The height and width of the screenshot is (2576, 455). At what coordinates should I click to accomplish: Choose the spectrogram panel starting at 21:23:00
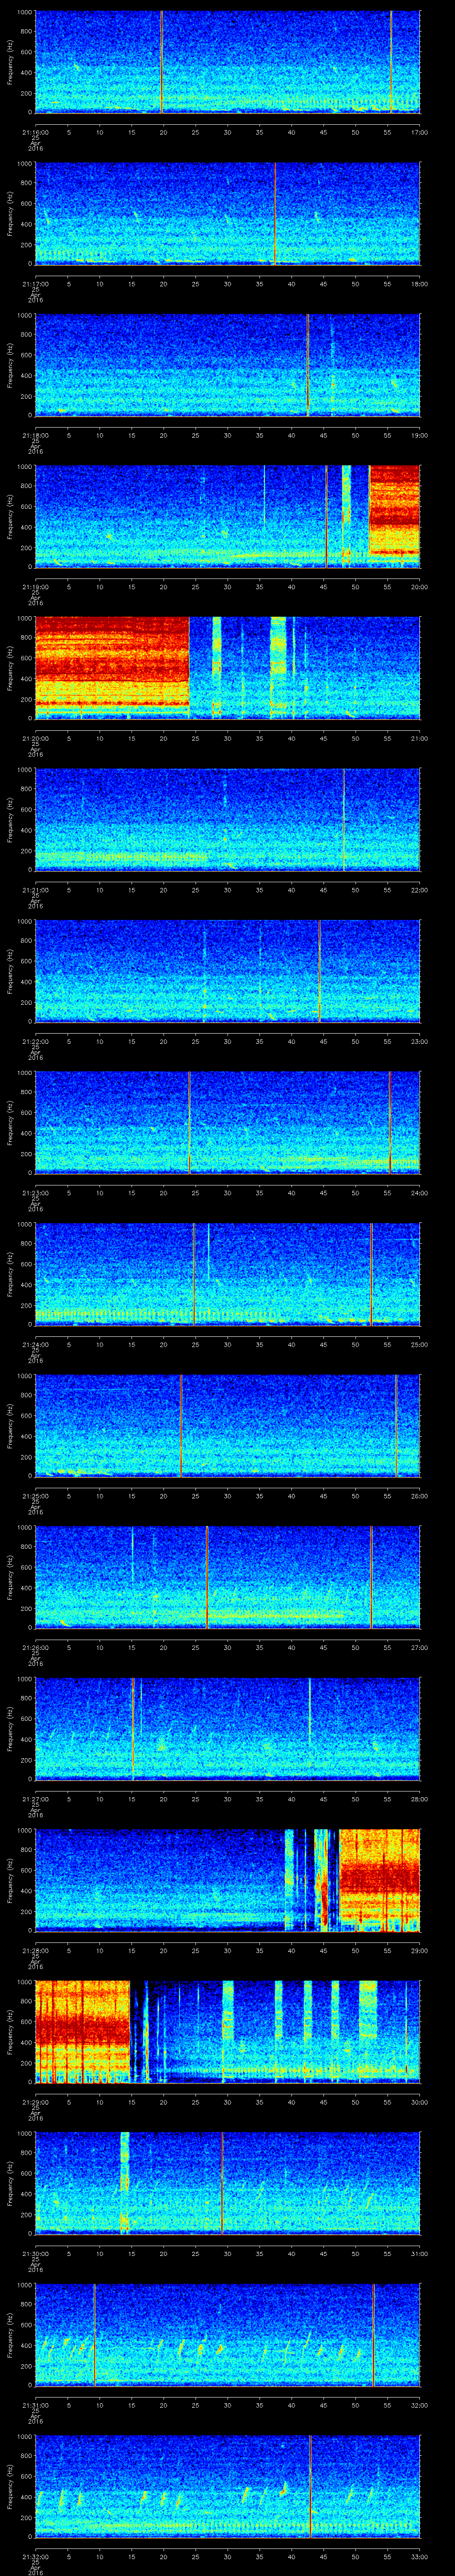coord(228,1122)
